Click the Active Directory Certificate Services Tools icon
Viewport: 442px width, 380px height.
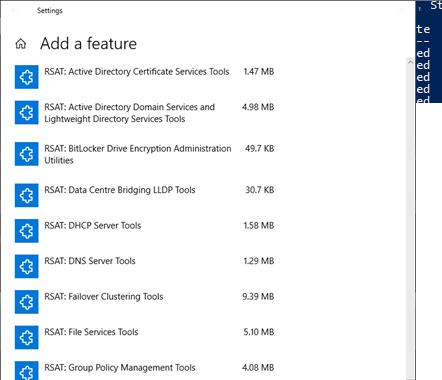tap(27, 77)
